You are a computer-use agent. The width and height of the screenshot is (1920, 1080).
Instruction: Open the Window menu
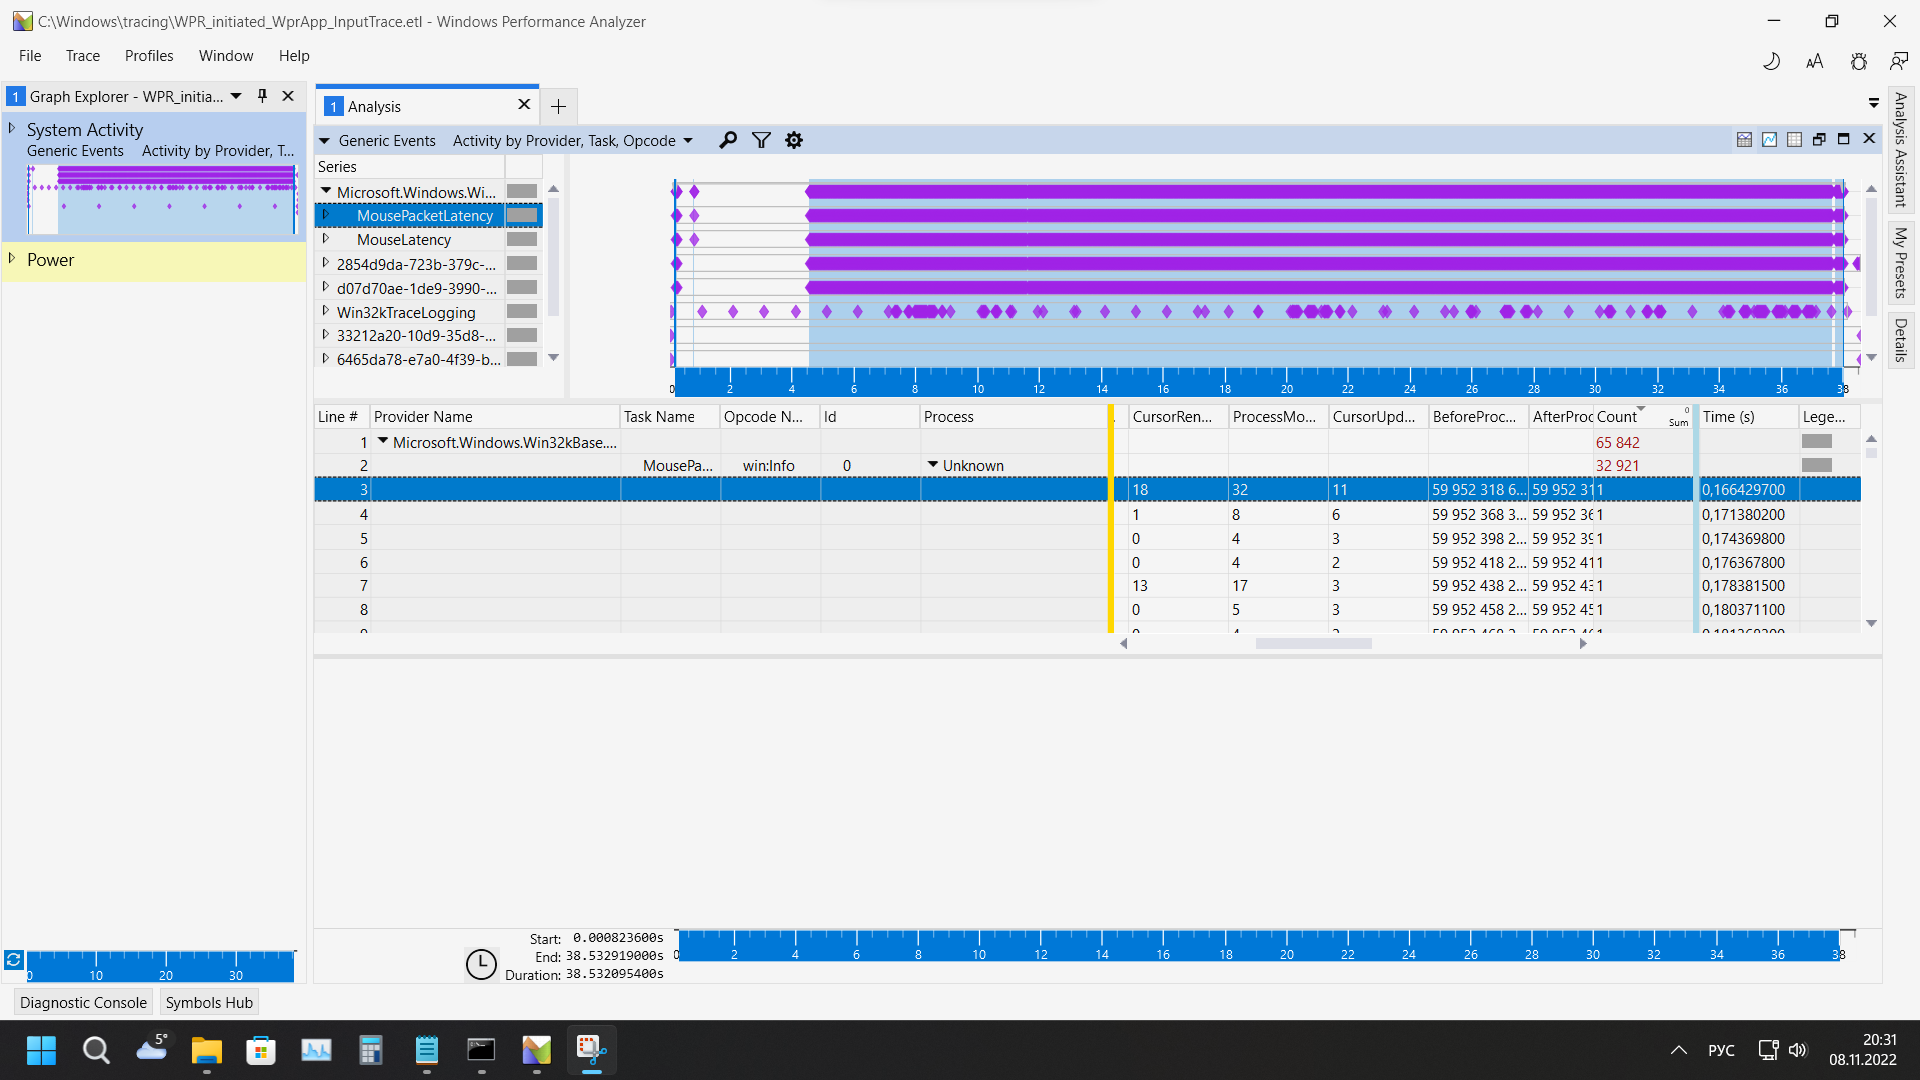coord(226,56)
